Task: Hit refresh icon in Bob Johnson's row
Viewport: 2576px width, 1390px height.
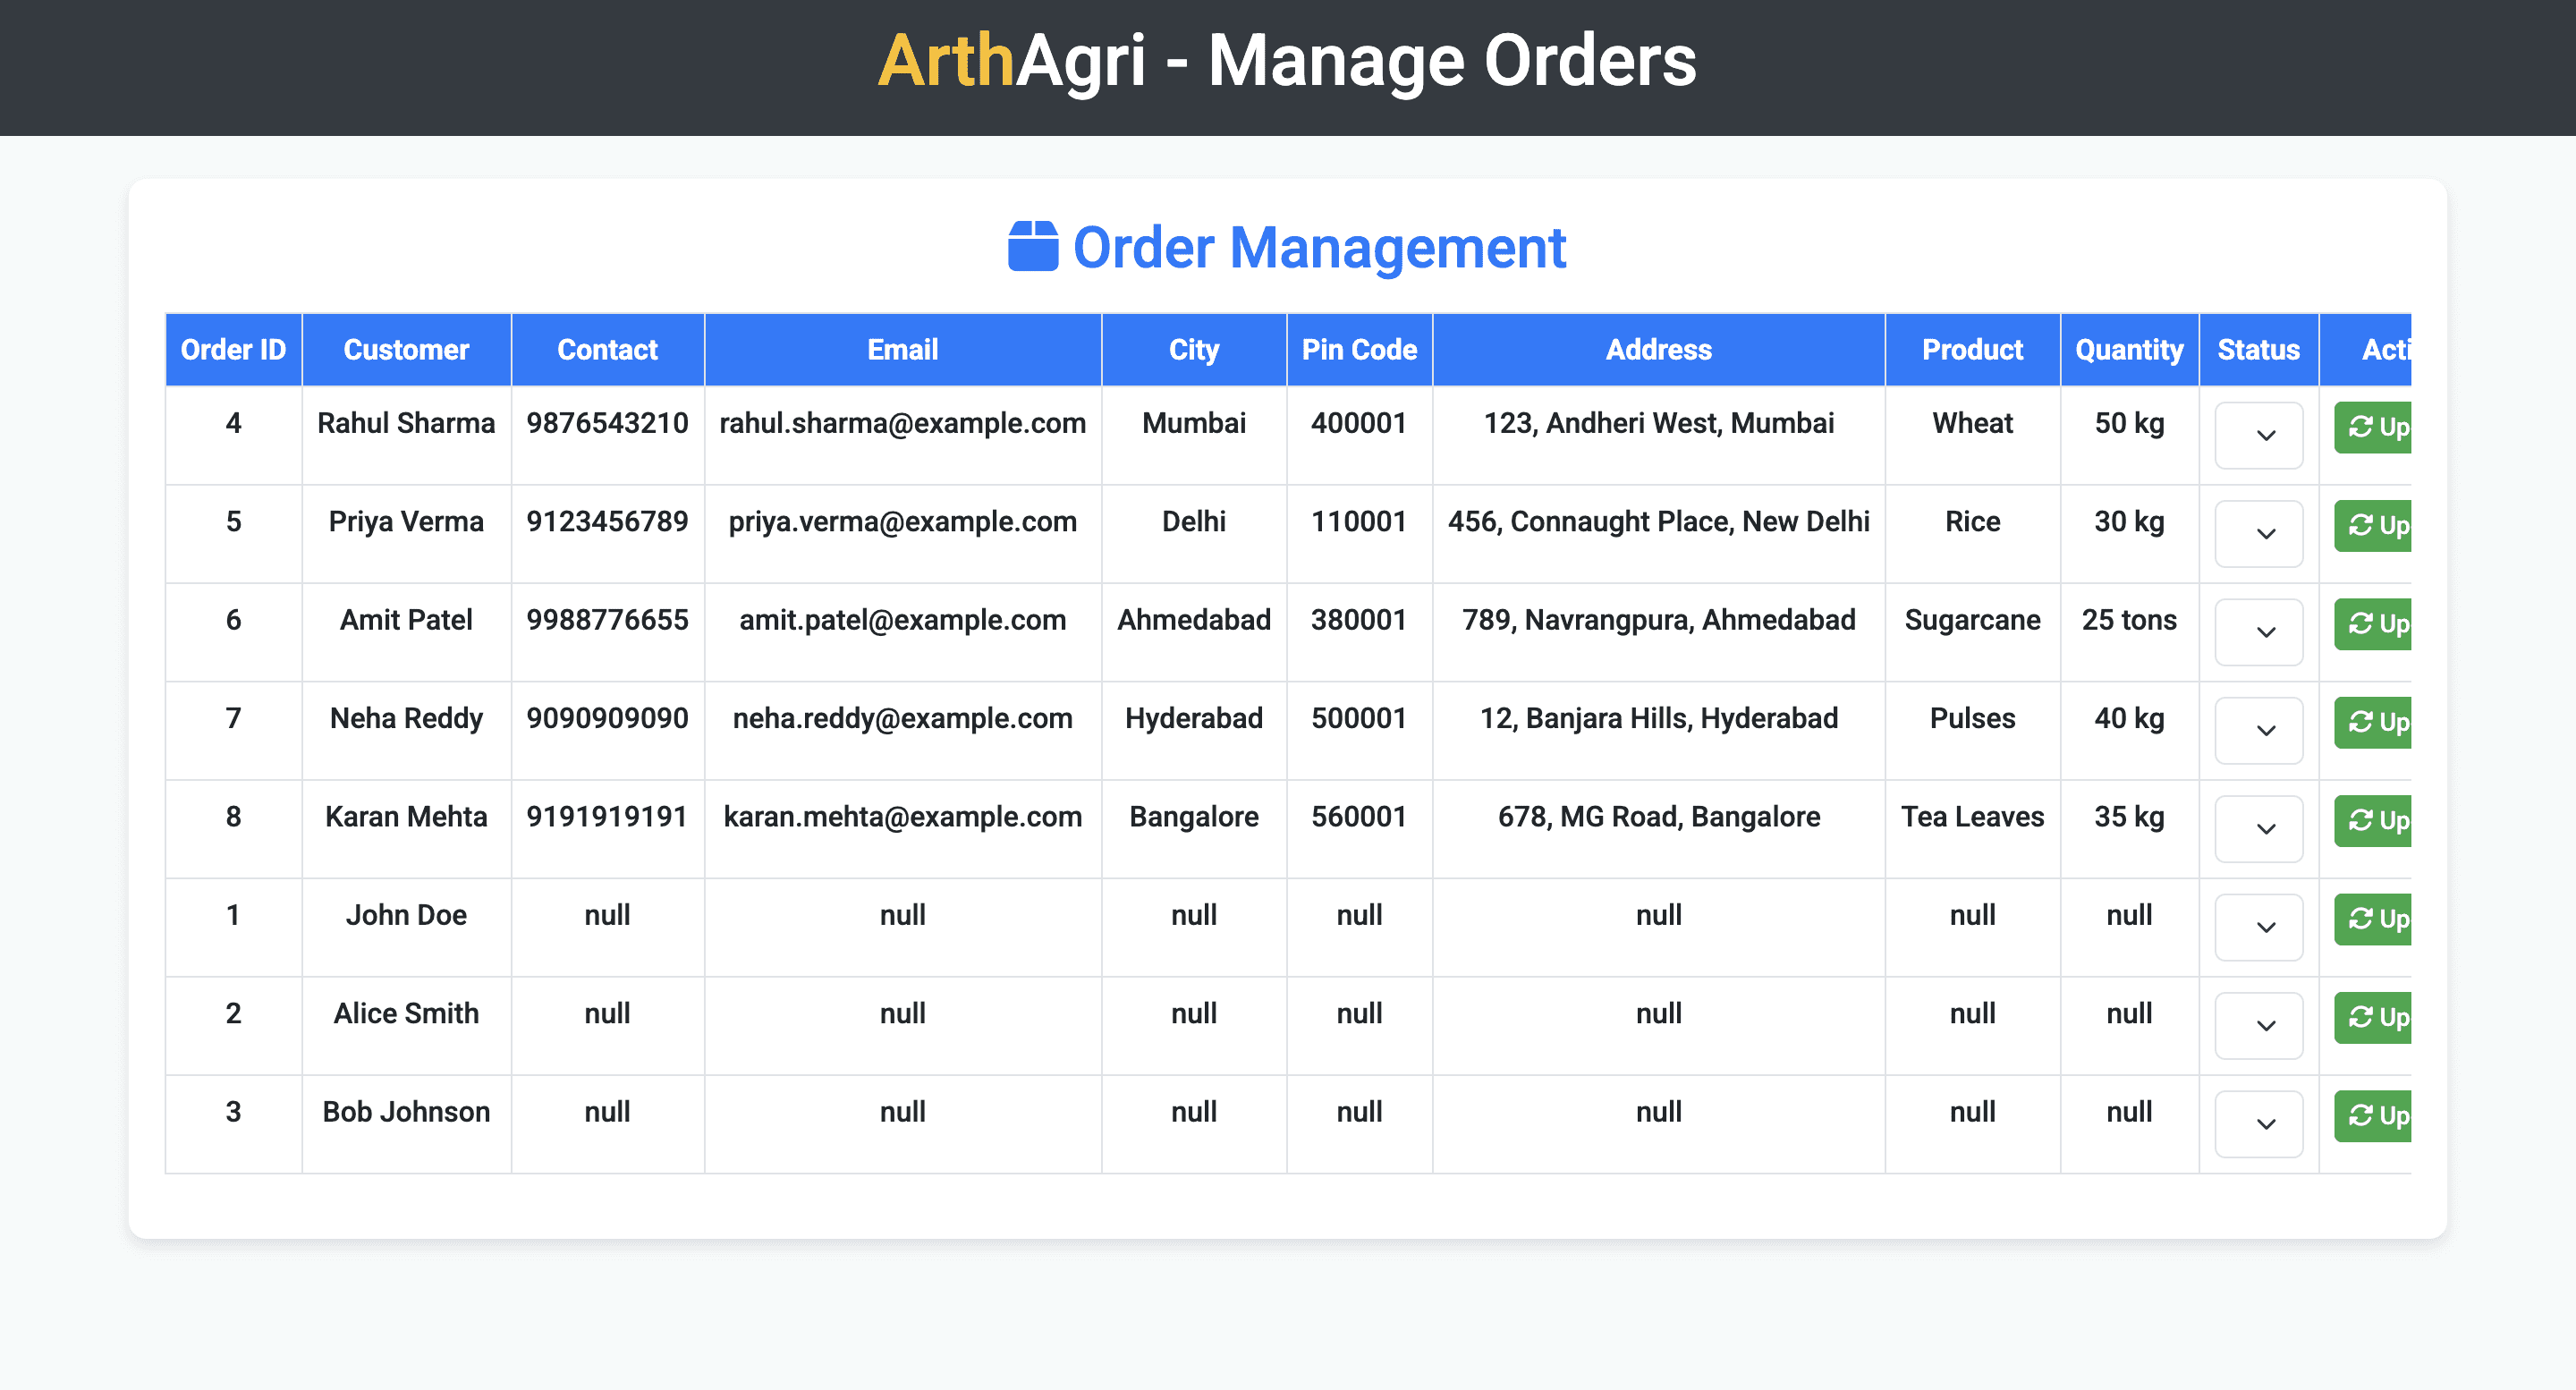Action: [2360, 1115]
